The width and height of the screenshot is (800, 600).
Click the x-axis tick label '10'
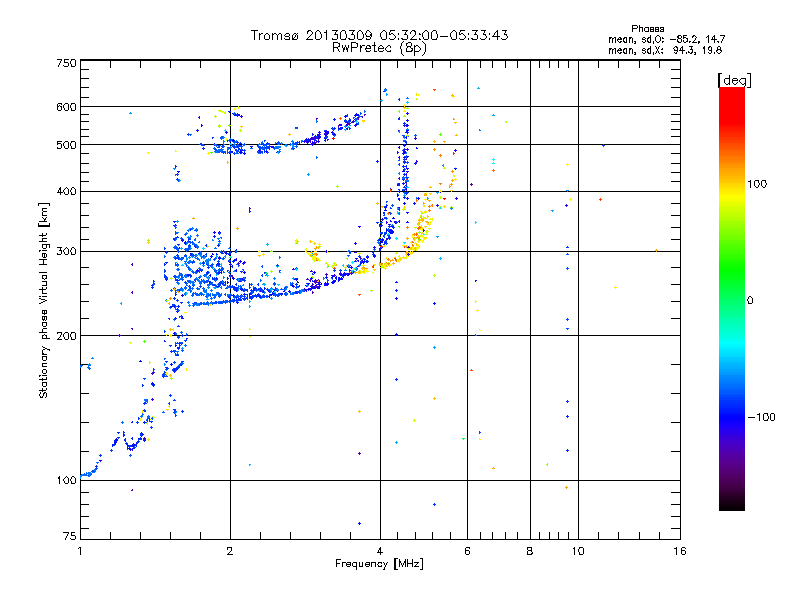click(x=578, y=551)
